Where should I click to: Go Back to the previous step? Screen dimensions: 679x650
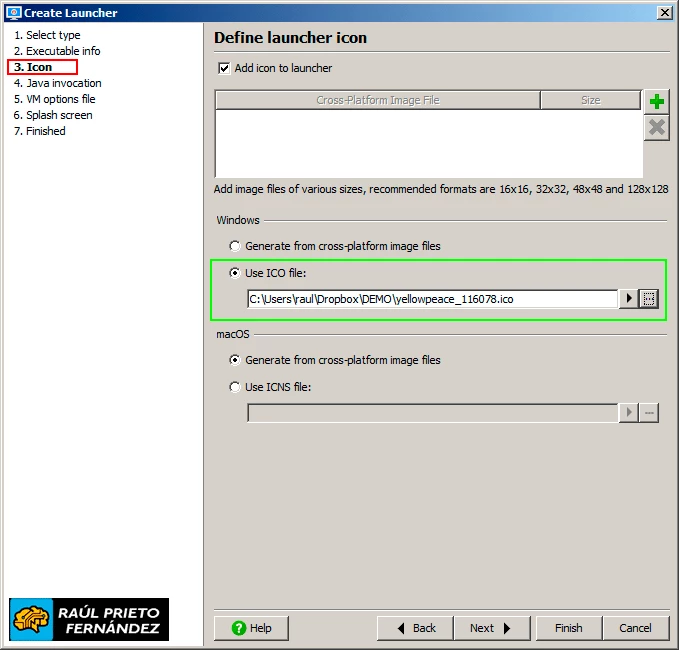415,628
